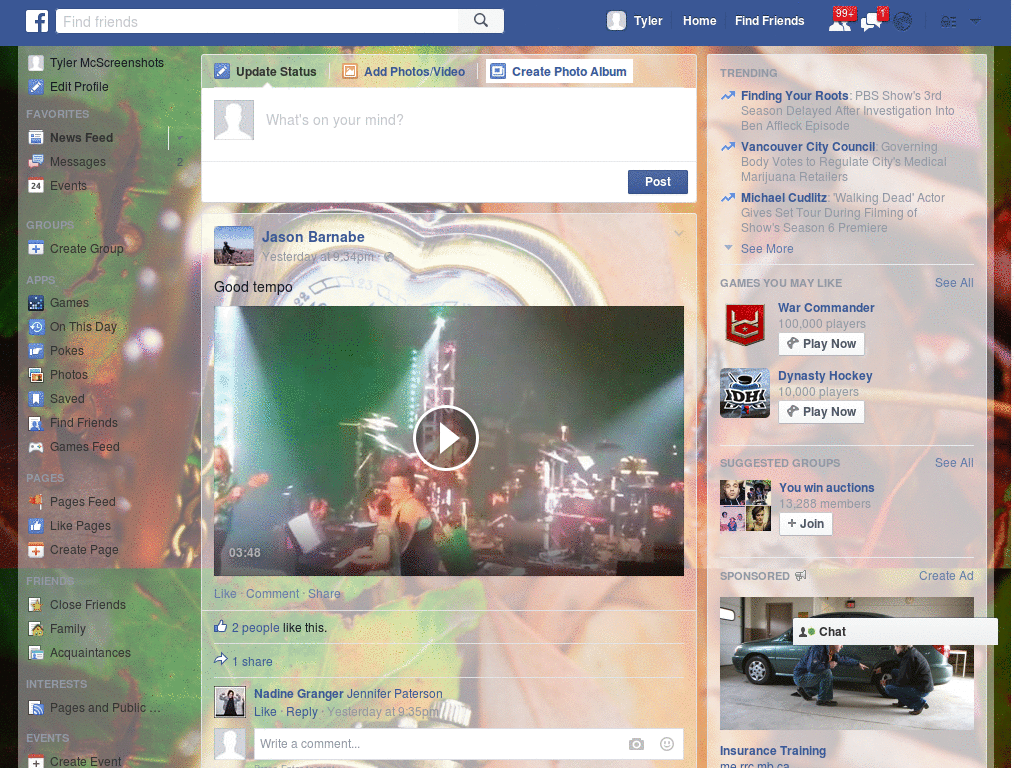The height and width of the screenshot is (768, 1024).
Task: Click the Photos sidebar icon
Action: (36, 374)
